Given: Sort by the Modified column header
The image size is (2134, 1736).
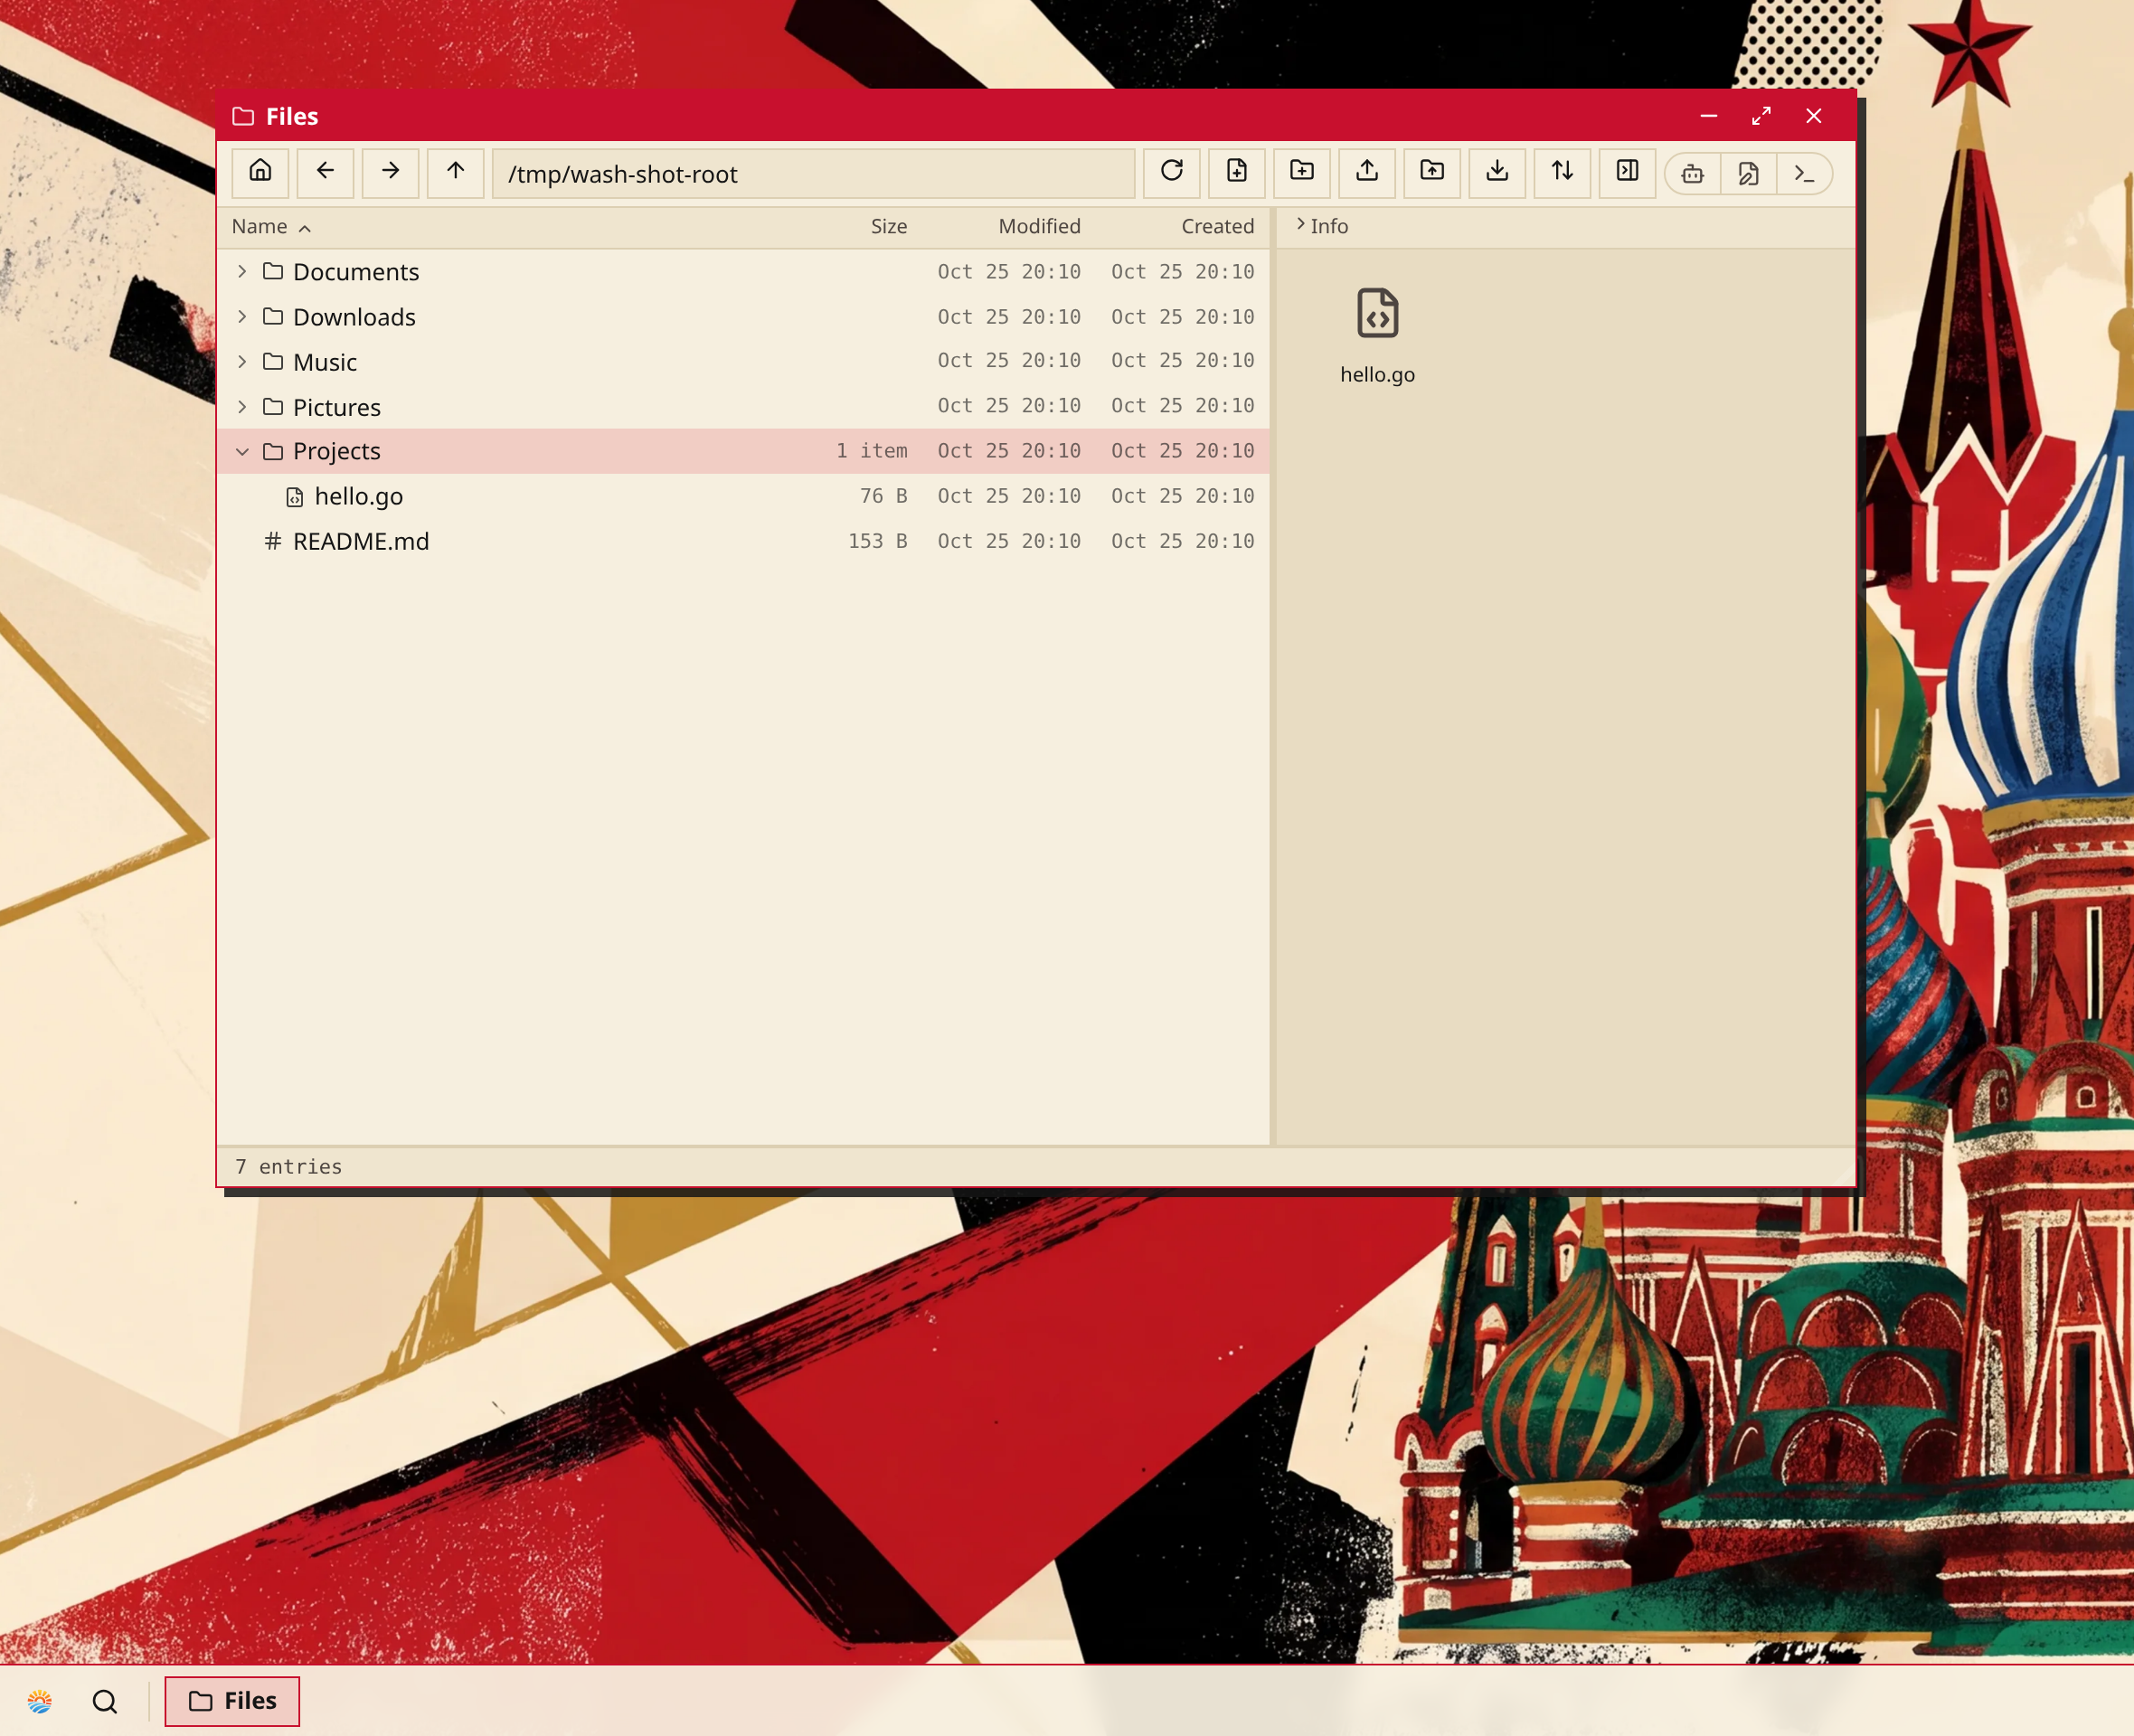Looking at the screenshot, I should (x=1039, y=226).
